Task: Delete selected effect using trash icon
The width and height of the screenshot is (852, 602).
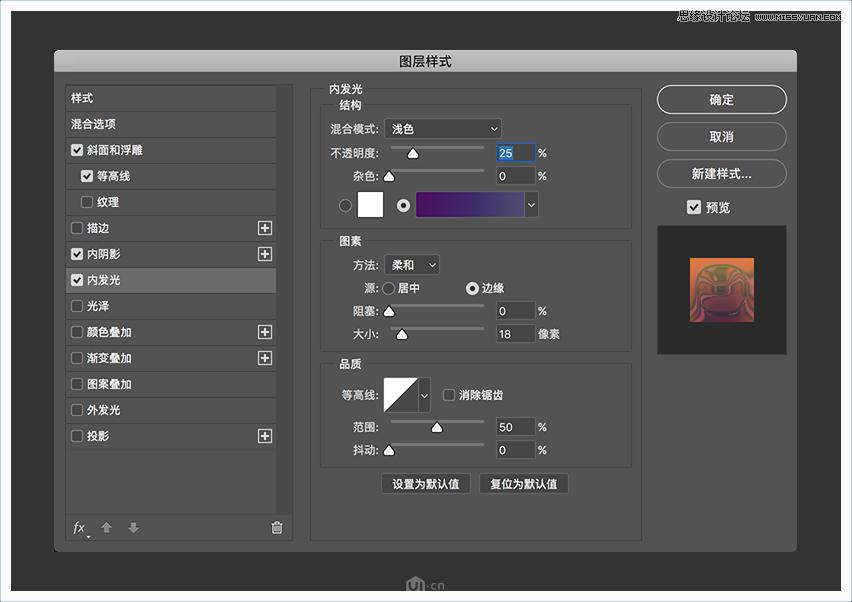Action: coord(276,528)
